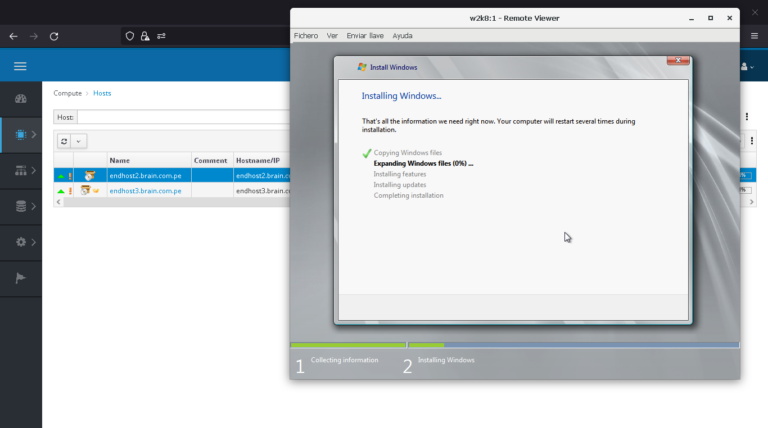Open the Enviar llave menu
The image size is (768, 428).
(365, 35)
